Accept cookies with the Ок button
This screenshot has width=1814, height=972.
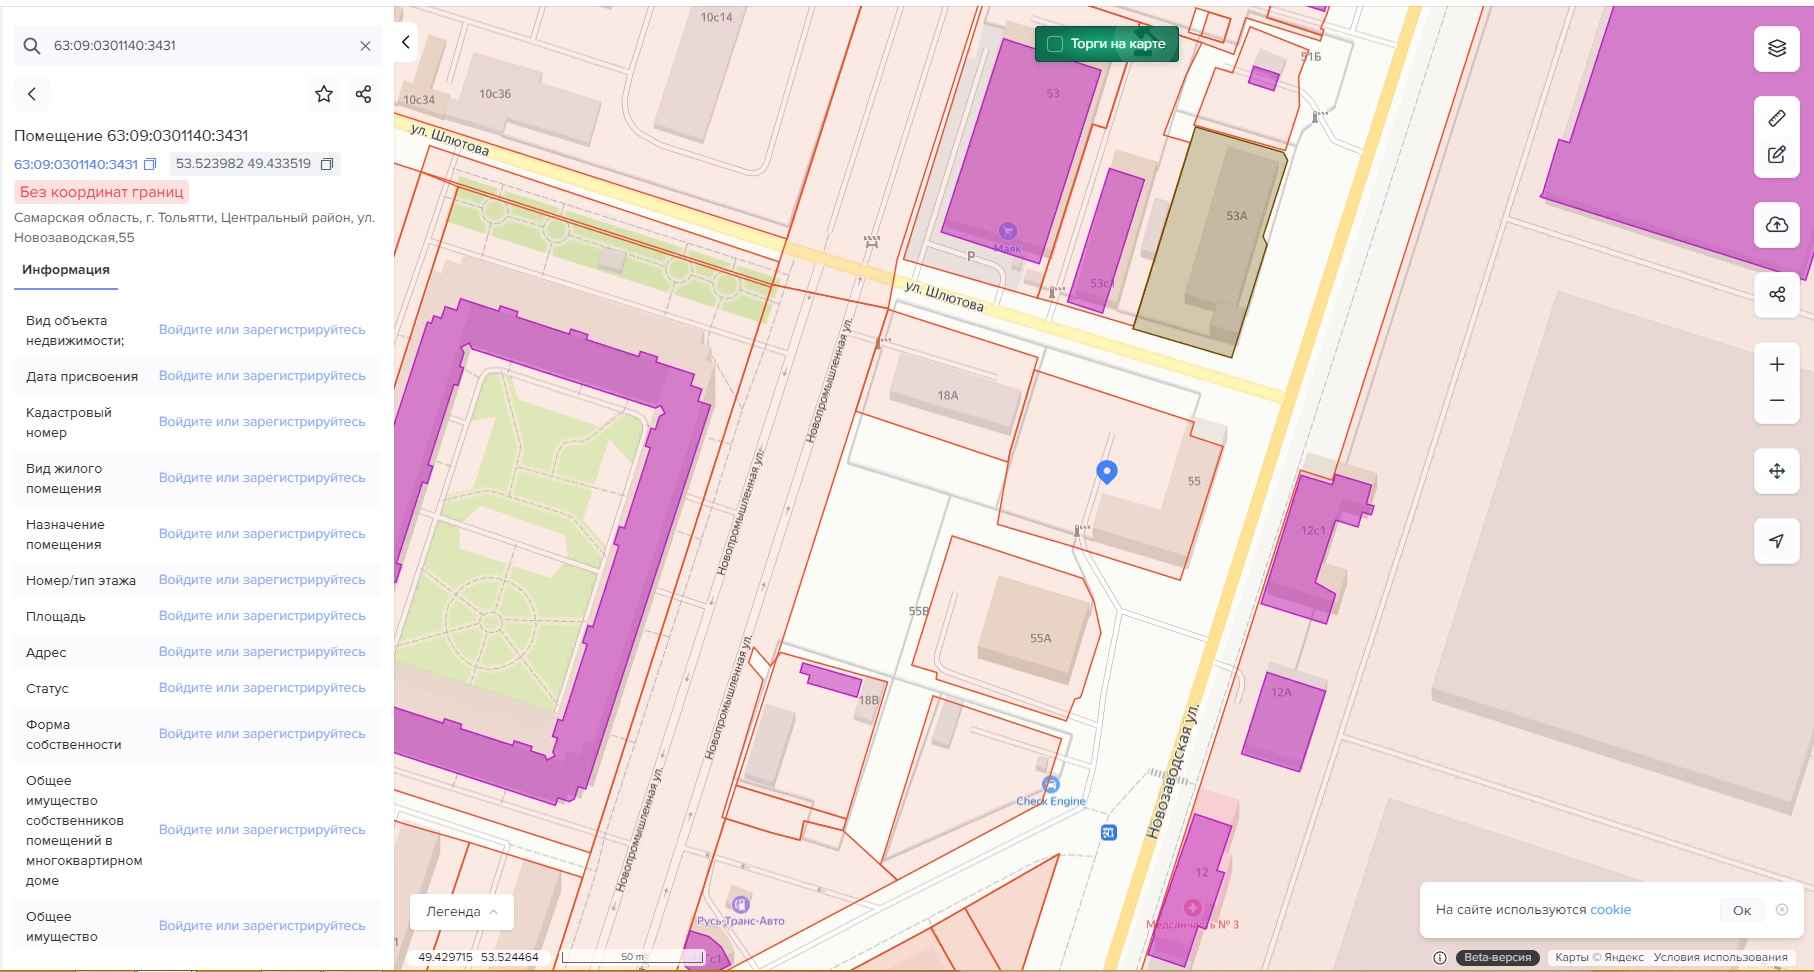1741,910
